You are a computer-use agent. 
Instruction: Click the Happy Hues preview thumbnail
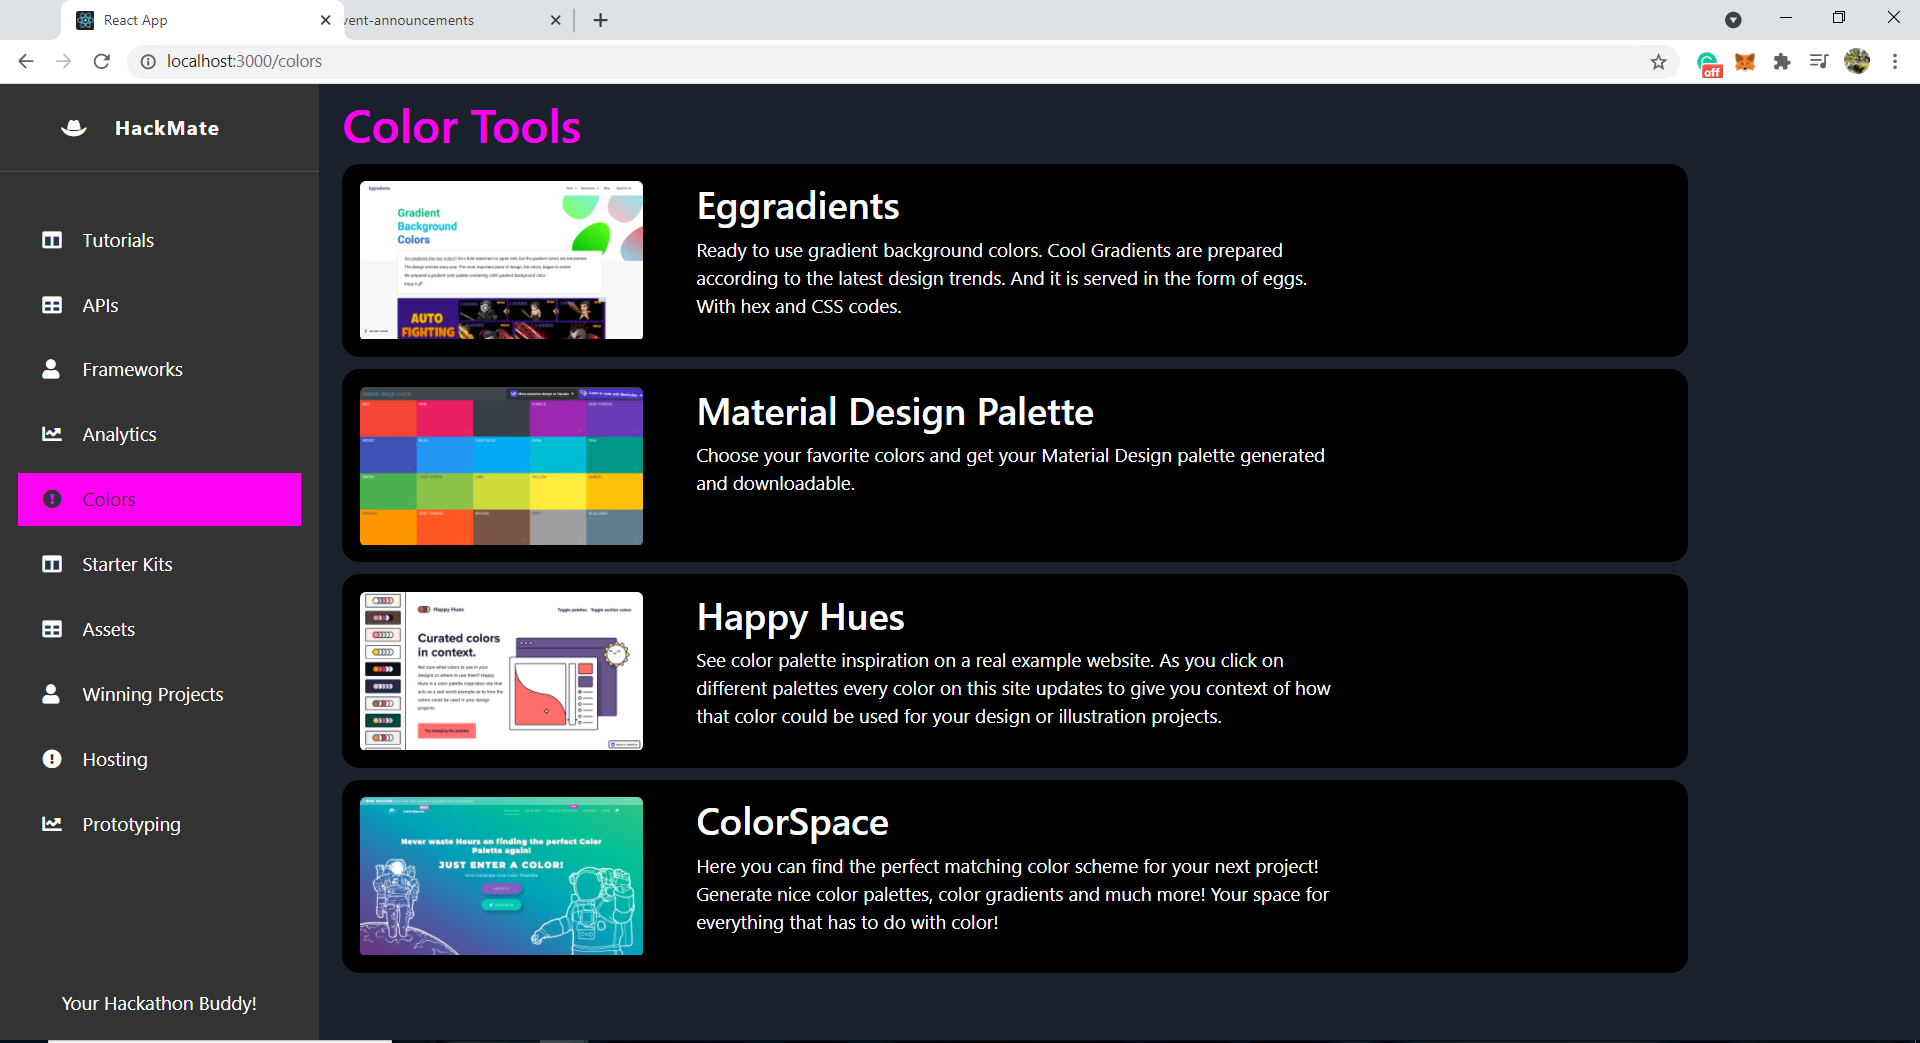(x=501, y=671)
